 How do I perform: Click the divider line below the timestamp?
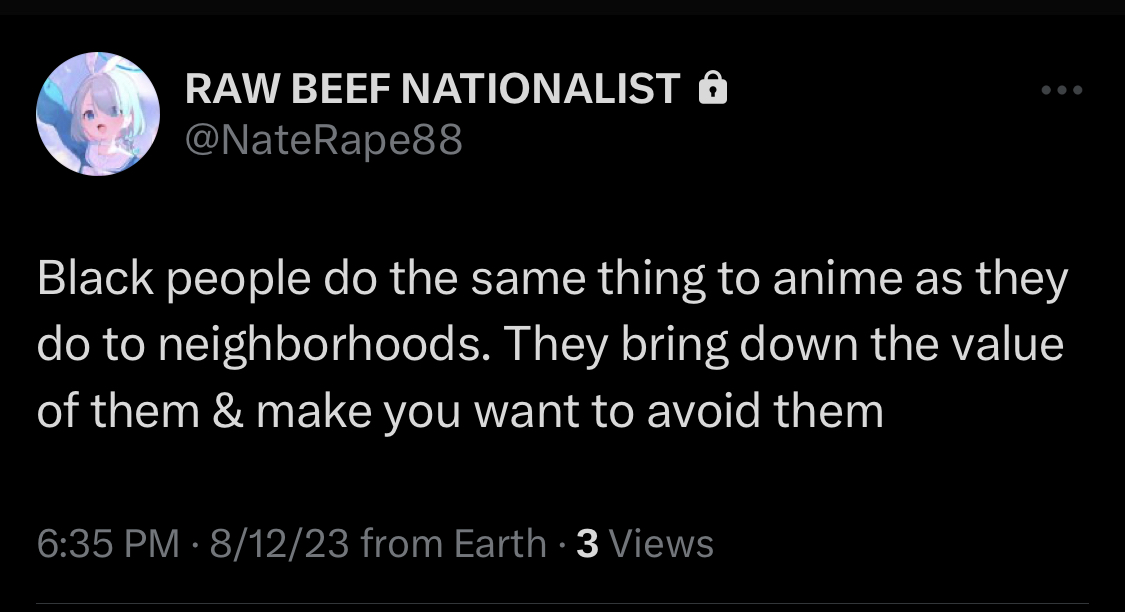point(560,603)
